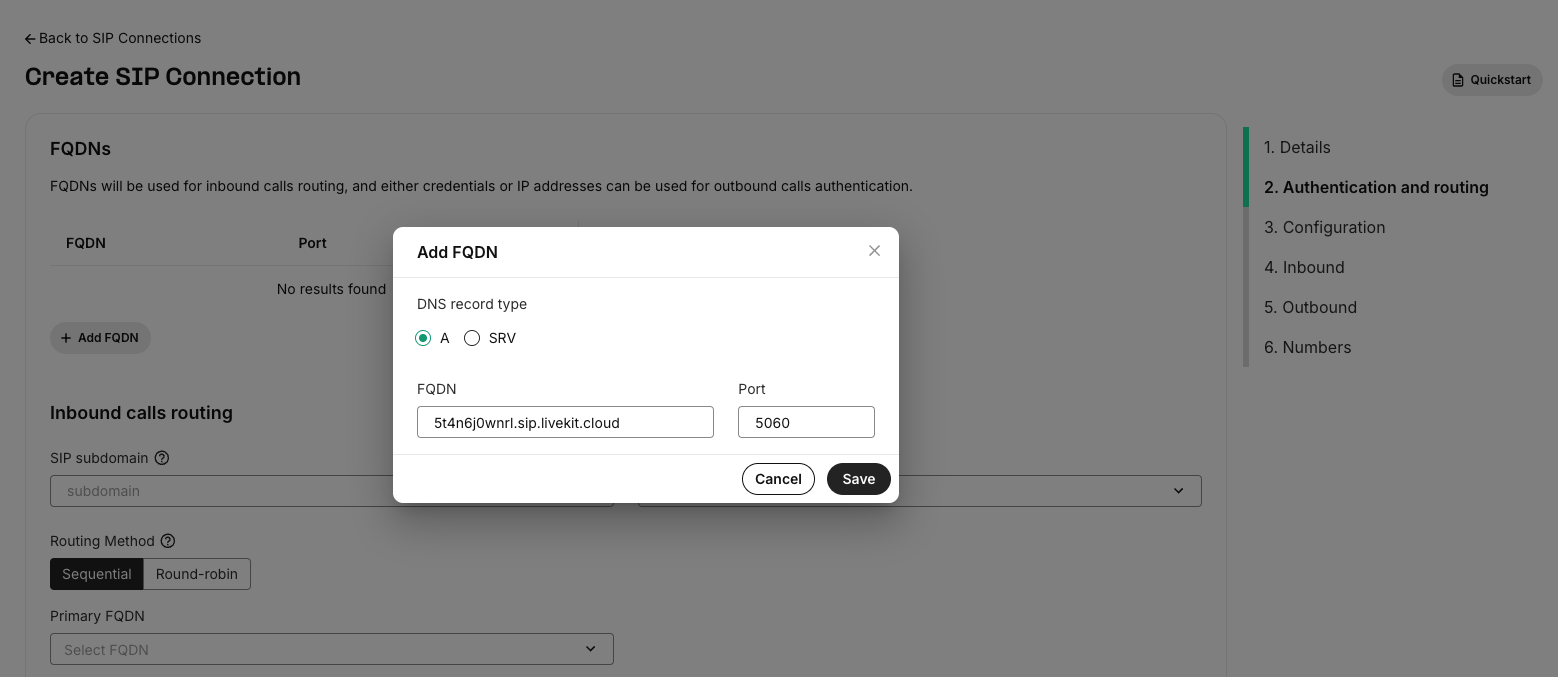The width and height of the screenshot is (1558, 677).
Task: Cancel the Add FQDN dialog
Action: pyautogui.click(x=778, y=479)
